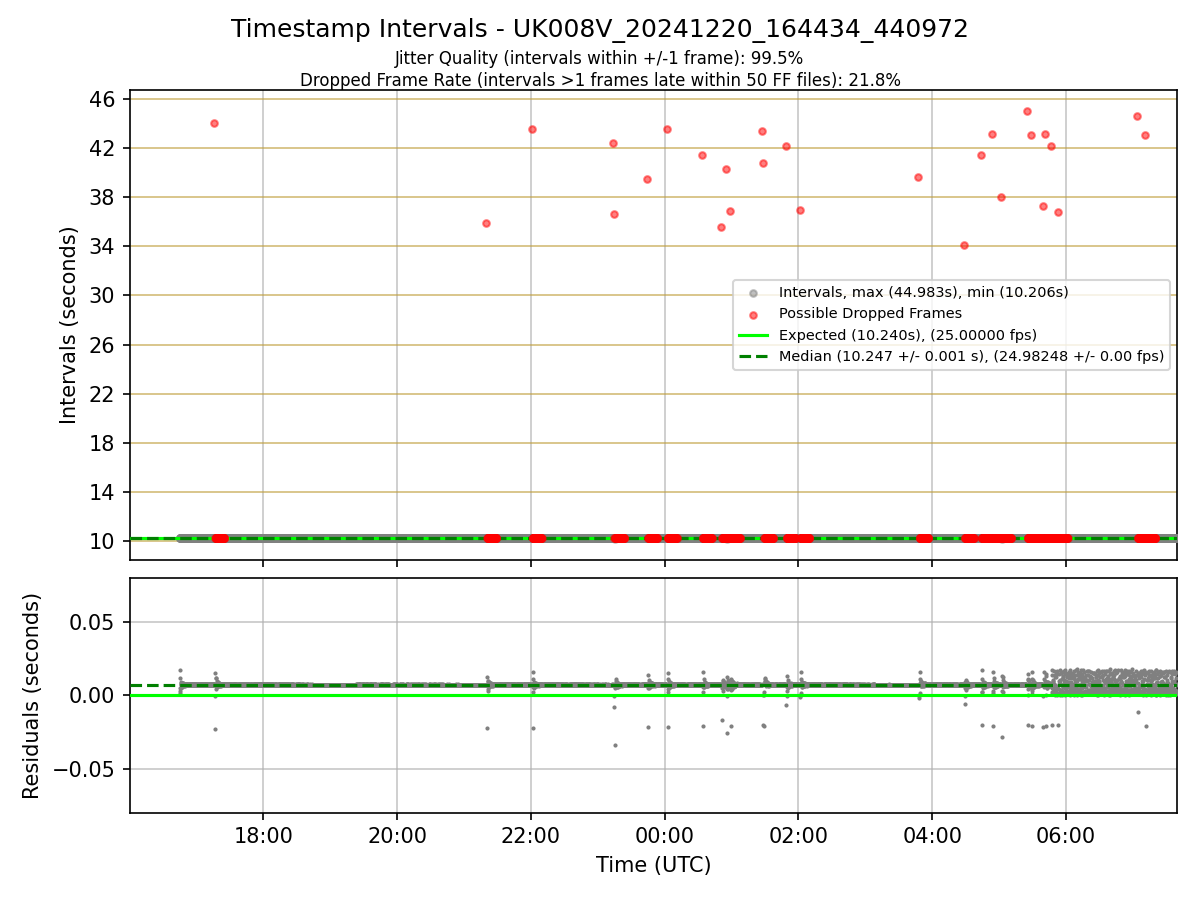This screenshot has width=1200, height=900.
Task: Click the 26 tick label on intervals axis
Action: click(105, 345)
